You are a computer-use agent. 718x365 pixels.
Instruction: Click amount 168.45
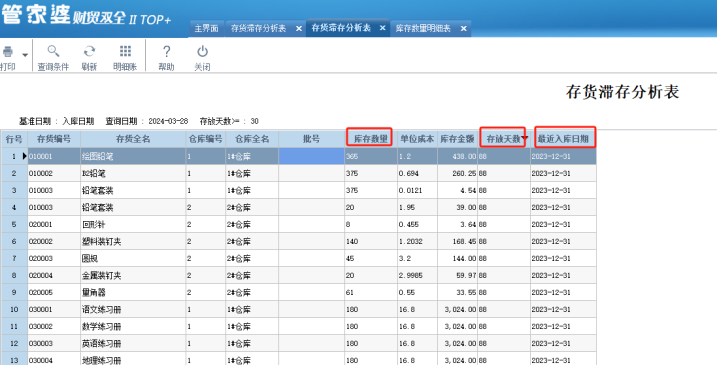coord(457,241)
